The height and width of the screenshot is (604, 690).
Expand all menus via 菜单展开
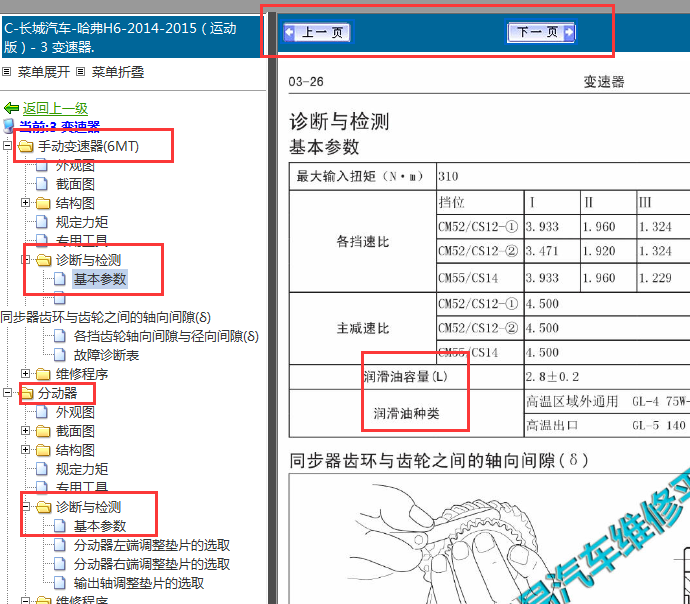coord(44,72)
